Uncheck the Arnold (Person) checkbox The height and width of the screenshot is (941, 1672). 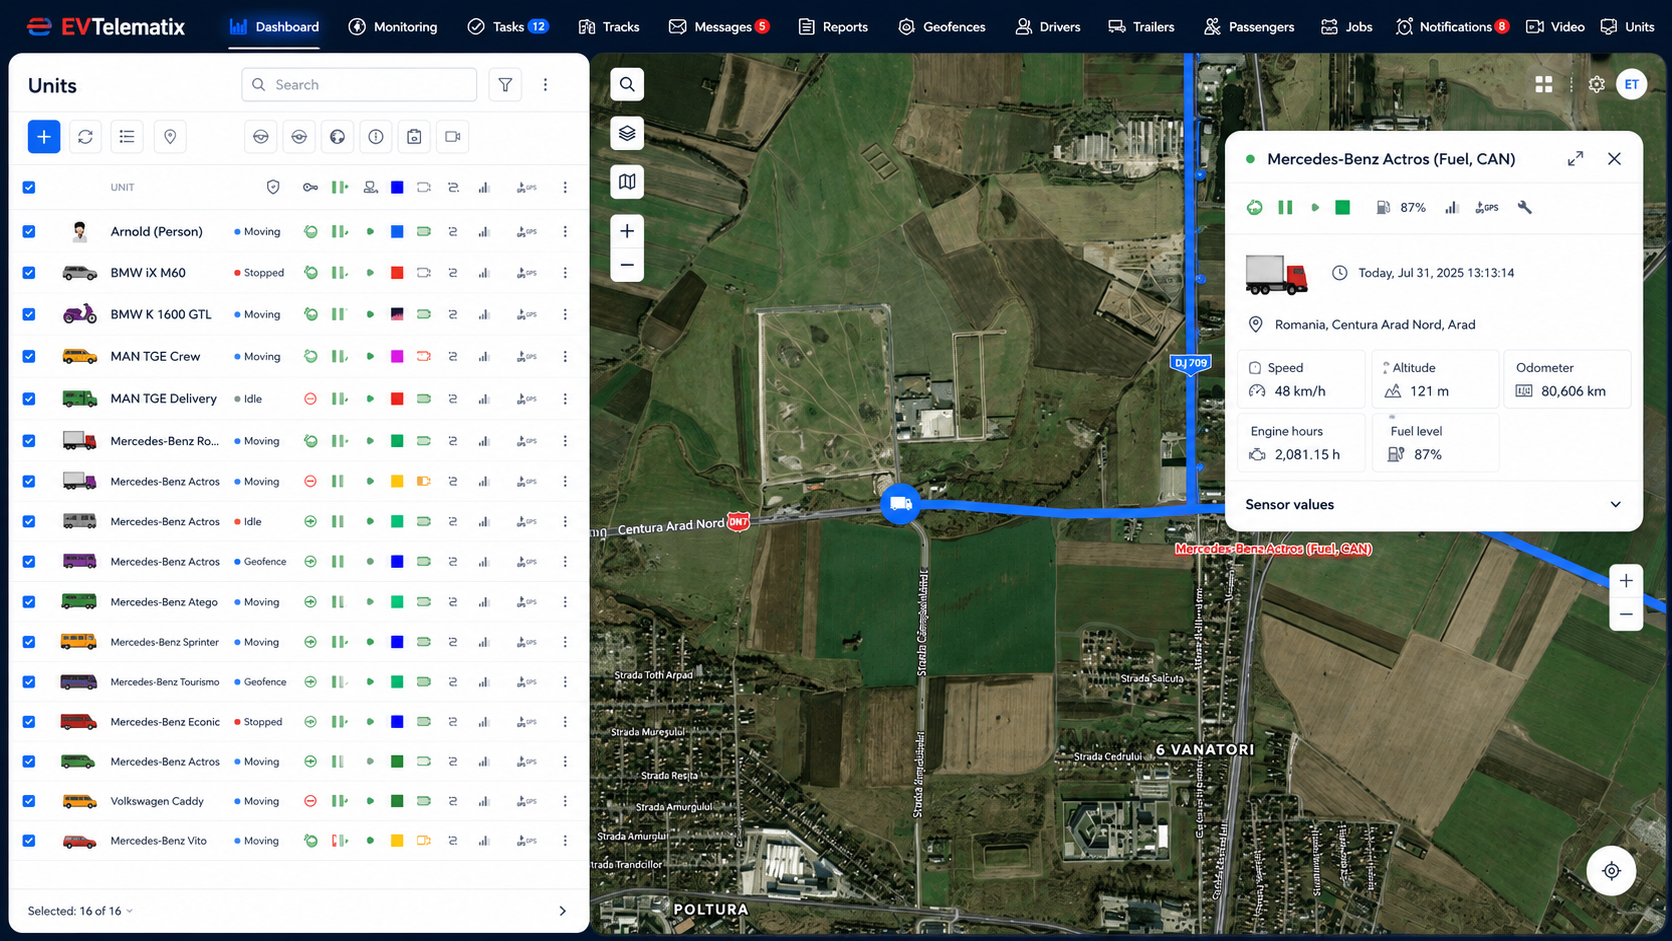pyautogui.click(x=29, y=231)
